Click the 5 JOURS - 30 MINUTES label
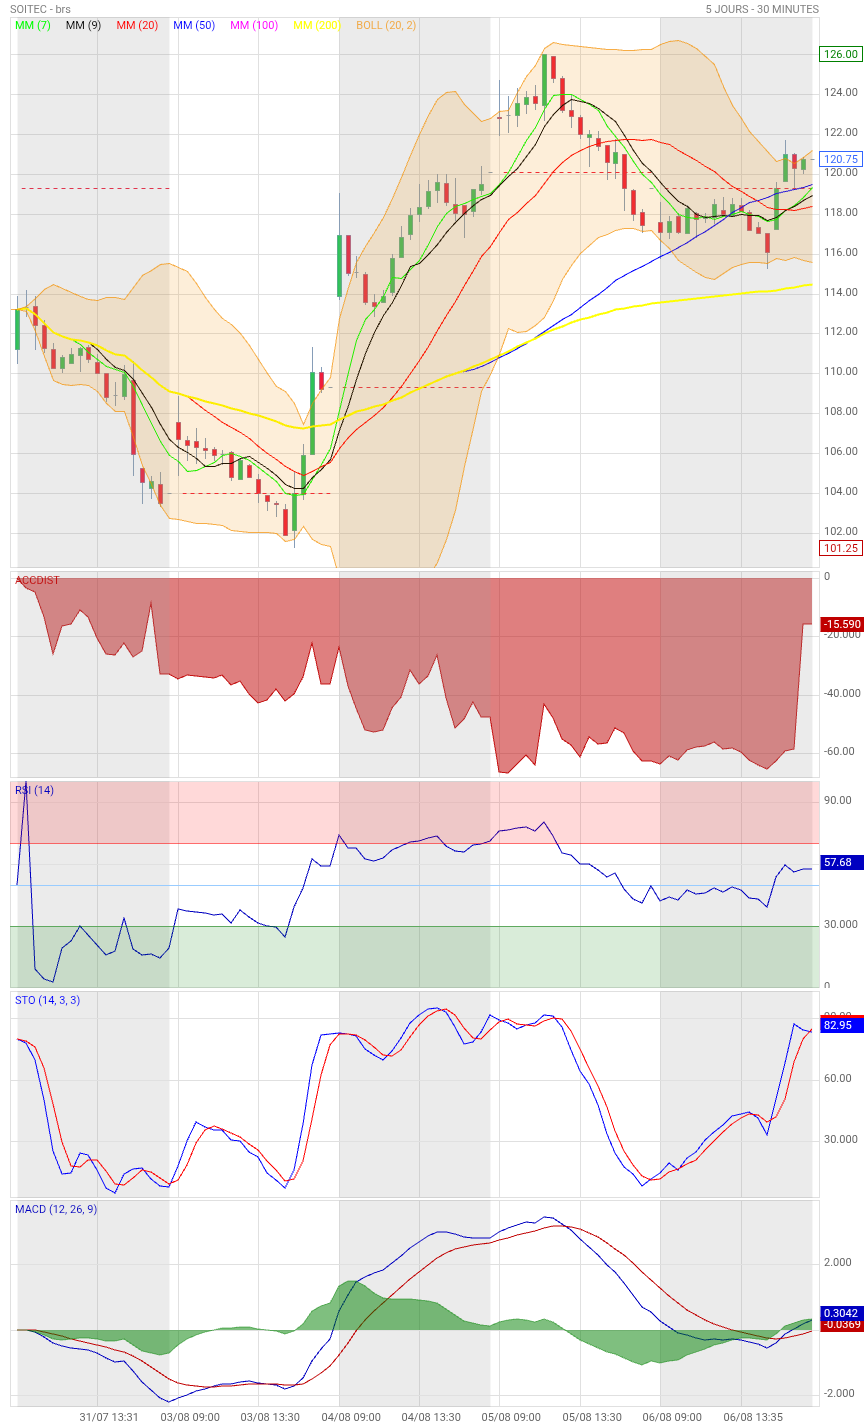864x1427 pixels. tap(762, 9)
